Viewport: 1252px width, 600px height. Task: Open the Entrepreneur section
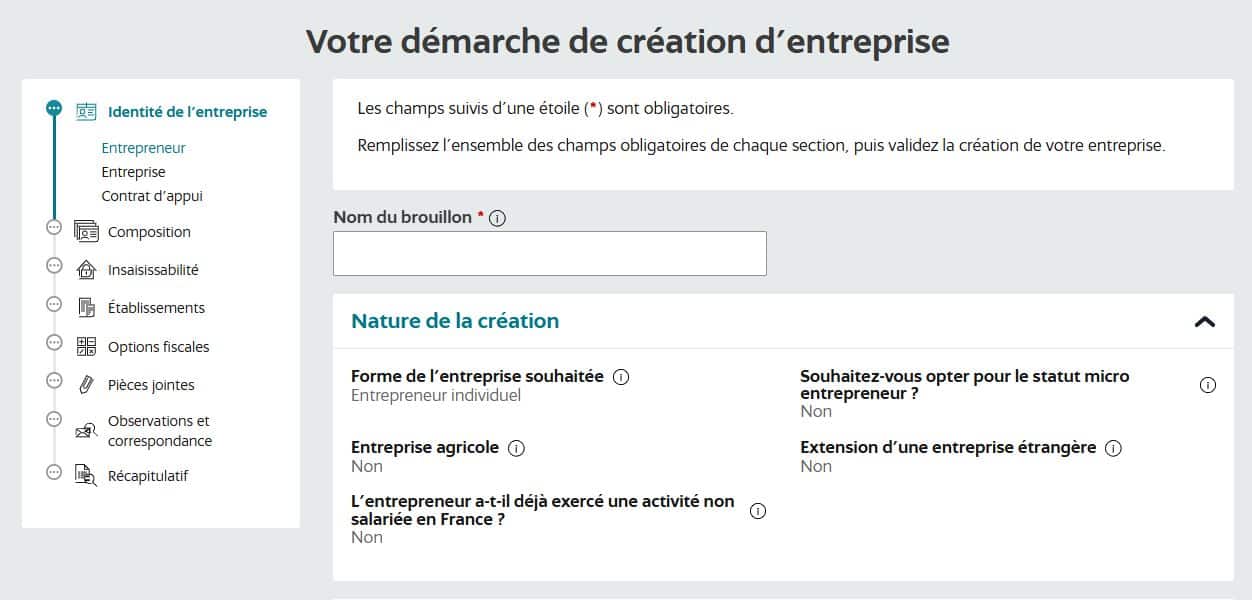[143, 147]
